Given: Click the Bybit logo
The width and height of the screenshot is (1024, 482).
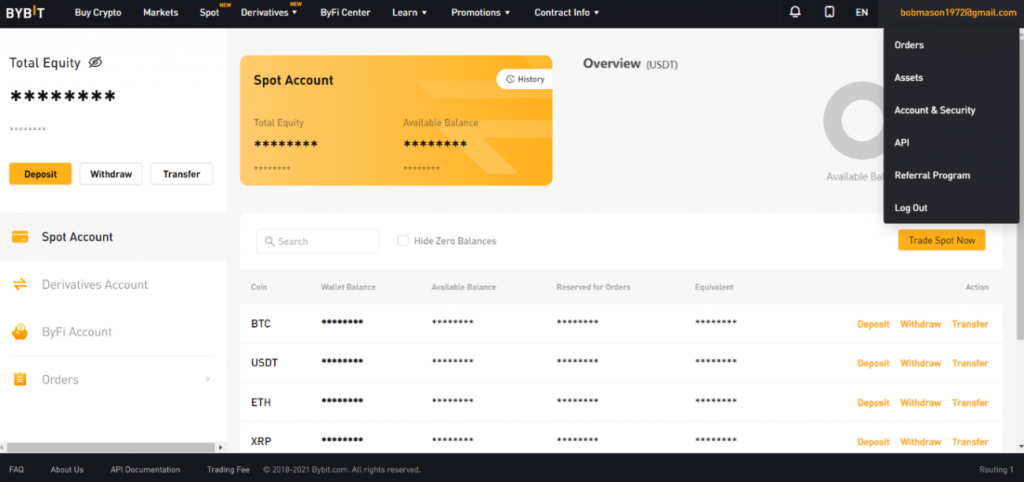Looking at the screenshot, I should tap(25, 12).
